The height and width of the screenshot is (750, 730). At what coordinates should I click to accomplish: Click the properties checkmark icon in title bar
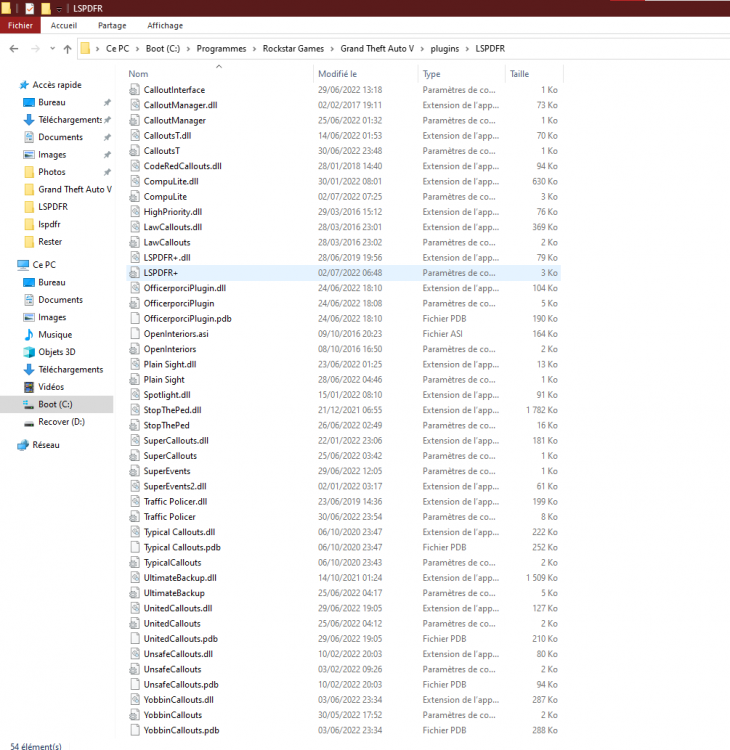(x=30, y=8)
